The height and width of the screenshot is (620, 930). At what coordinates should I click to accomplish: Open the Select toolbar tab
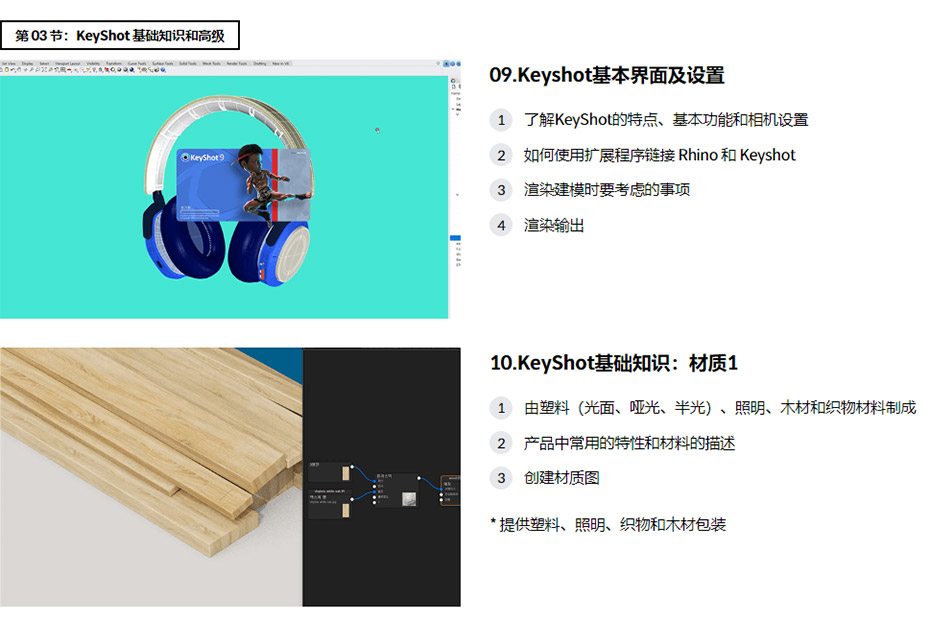[x=44, y=63]
